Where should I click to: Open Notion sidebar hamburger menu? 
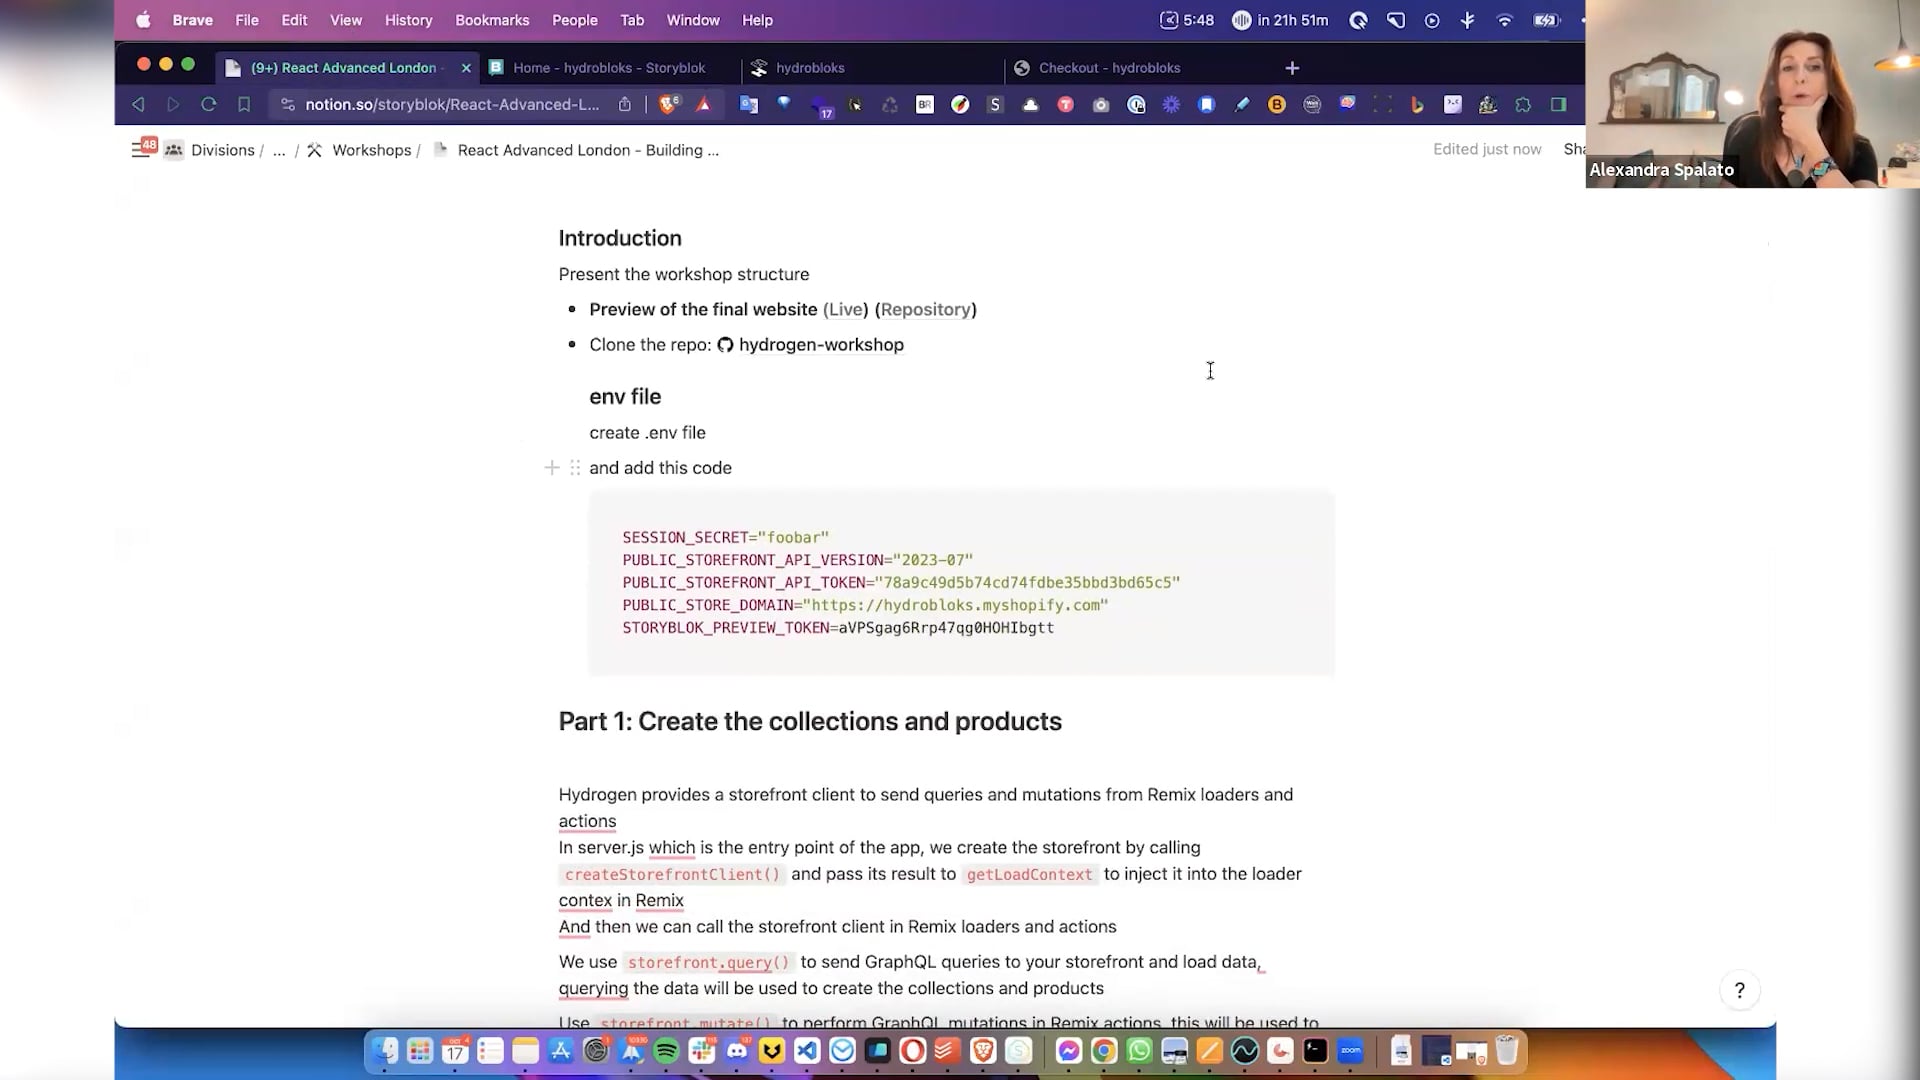coord(140,150)
